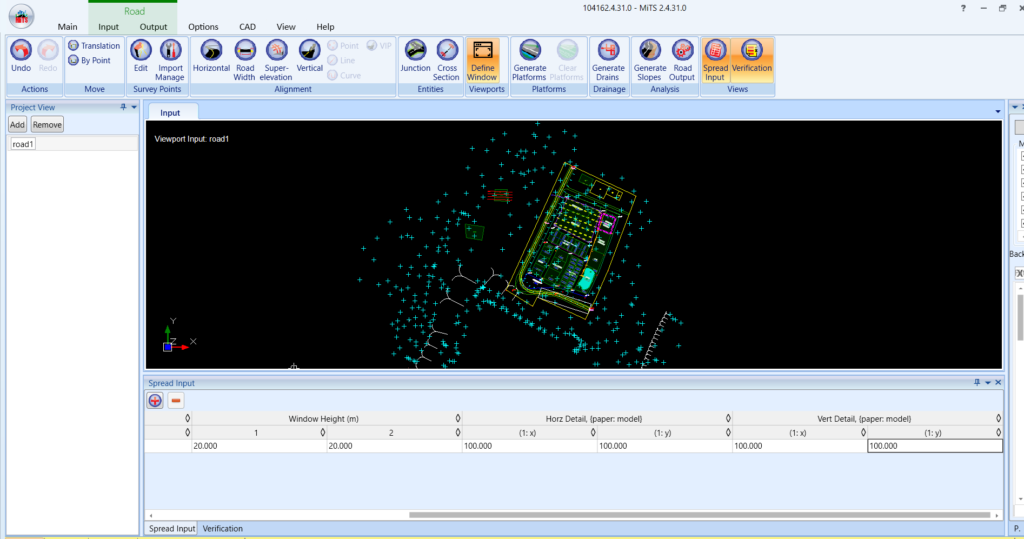Image resolution: width=1024 pixels, height=539 pixels.
Task: Click Horz Detail column header
Action: coord(594,419)
